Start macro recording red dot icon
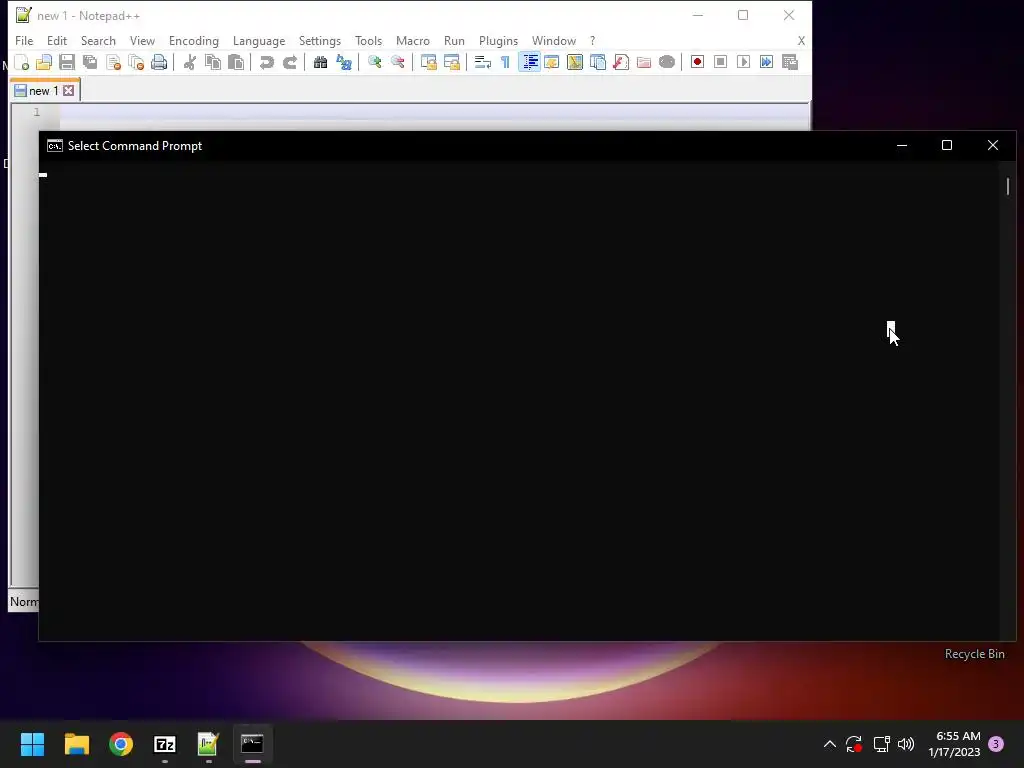Screen dimensions: 1024x768 (x=697, y=62)
